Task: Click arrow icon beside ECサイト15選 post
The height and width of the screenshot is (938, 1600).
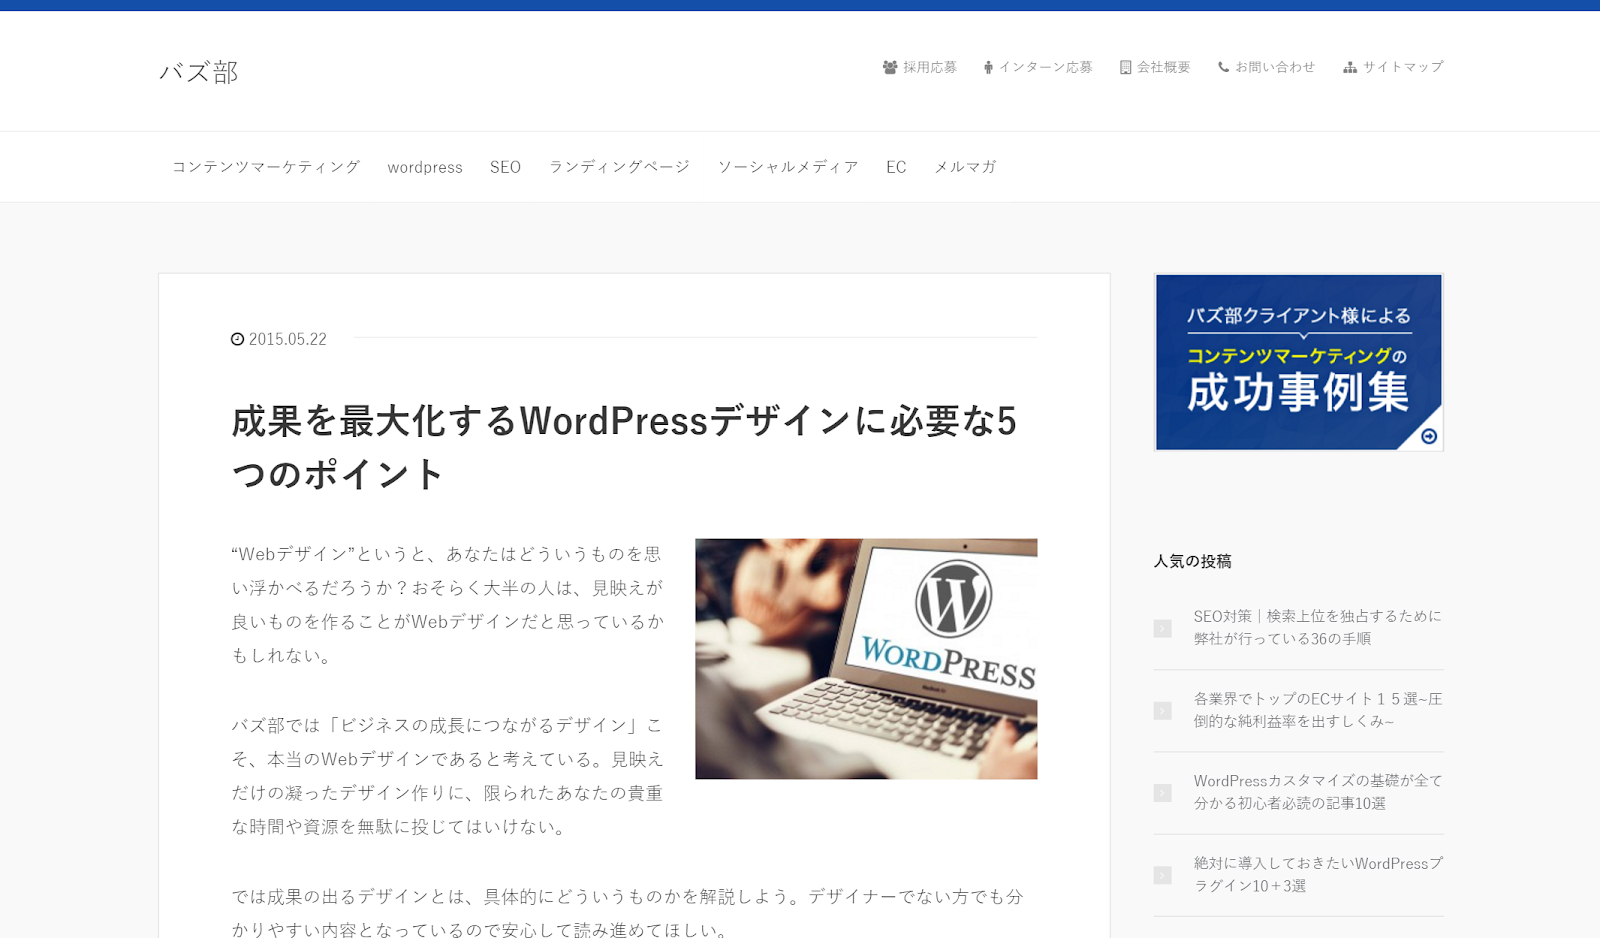Action: (1162, 710)
